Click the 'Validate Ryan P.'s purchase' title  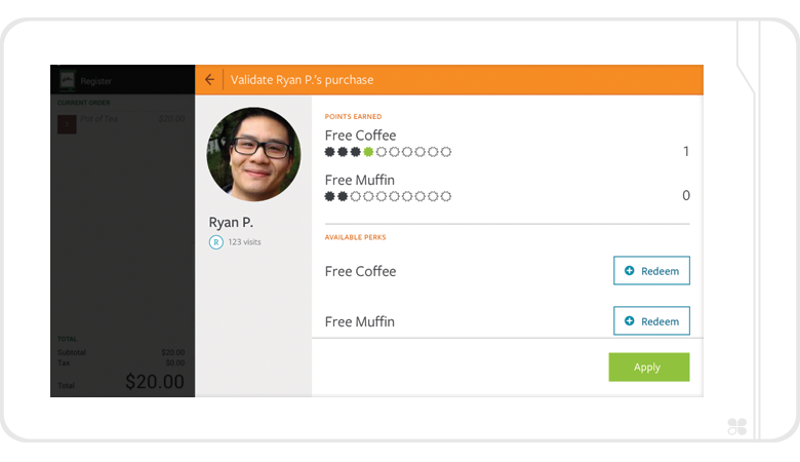301,80
